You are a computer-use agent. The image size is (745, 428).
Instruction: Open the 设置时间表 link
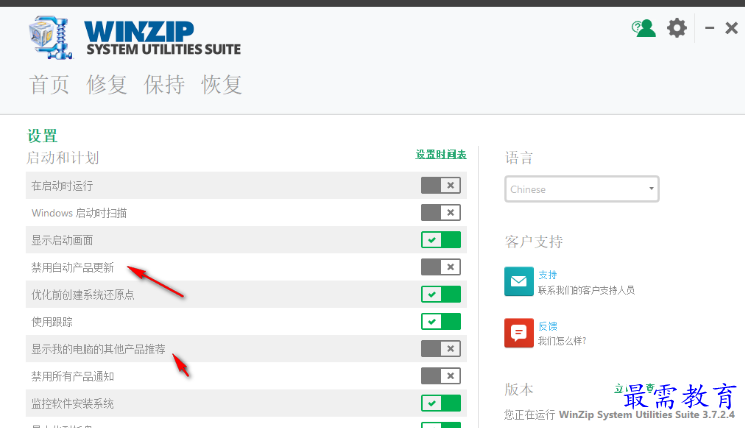441,154
